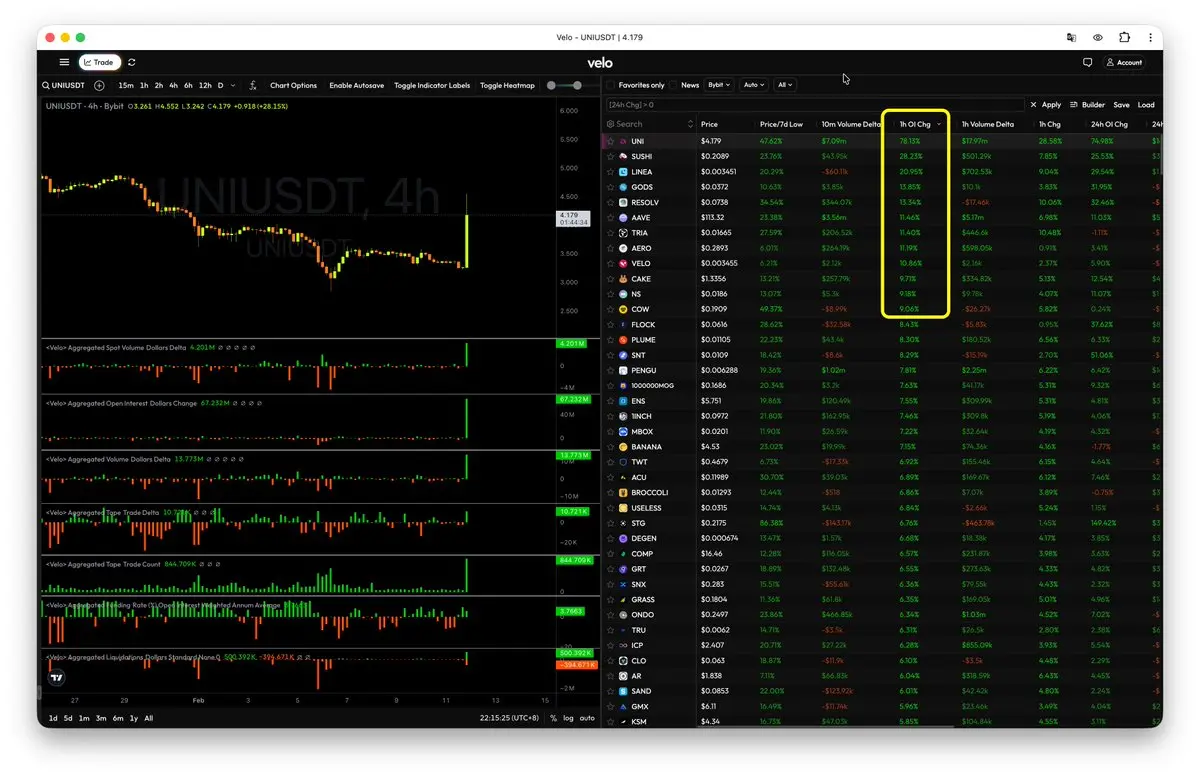Select the 15m timeframe

(x=126, y=85)
